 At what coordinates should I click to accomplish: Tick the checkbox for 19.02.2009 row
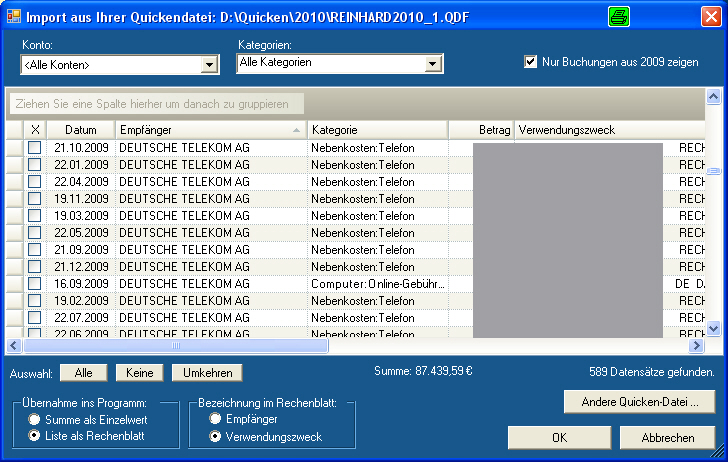[35, 300]
